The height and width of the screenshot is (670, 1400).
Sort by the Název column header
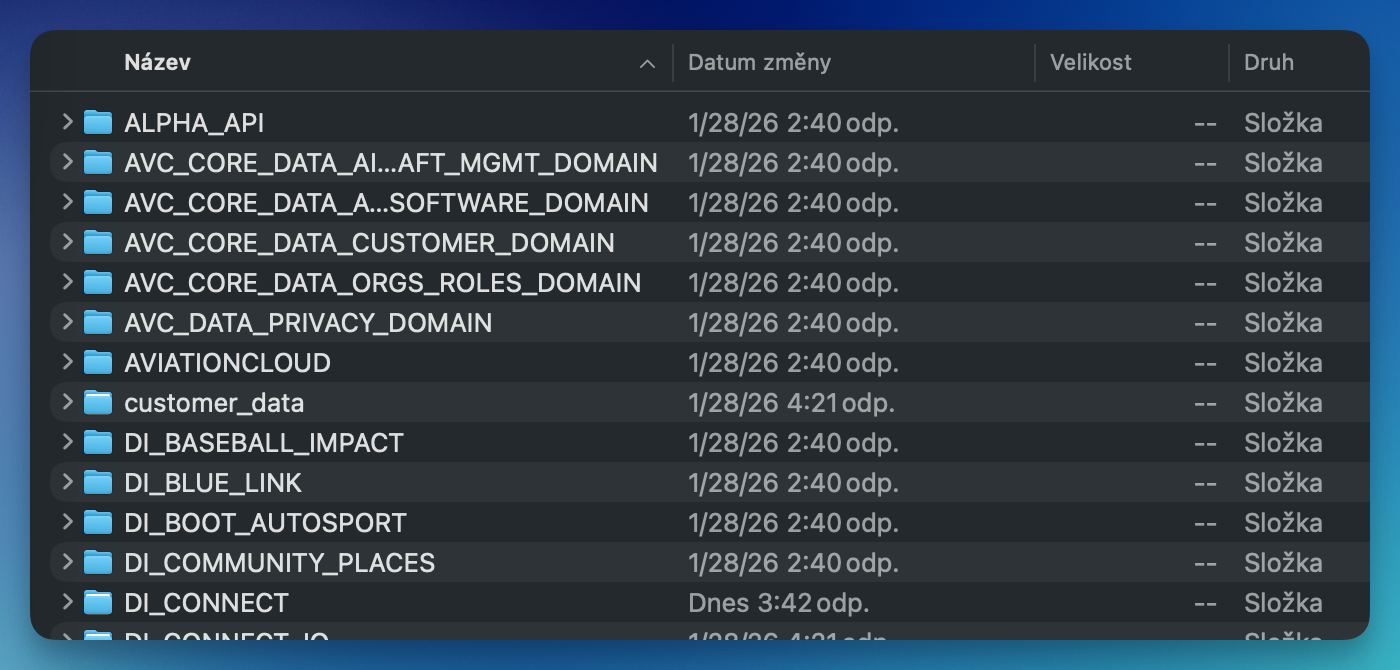[x=157, y=63]
